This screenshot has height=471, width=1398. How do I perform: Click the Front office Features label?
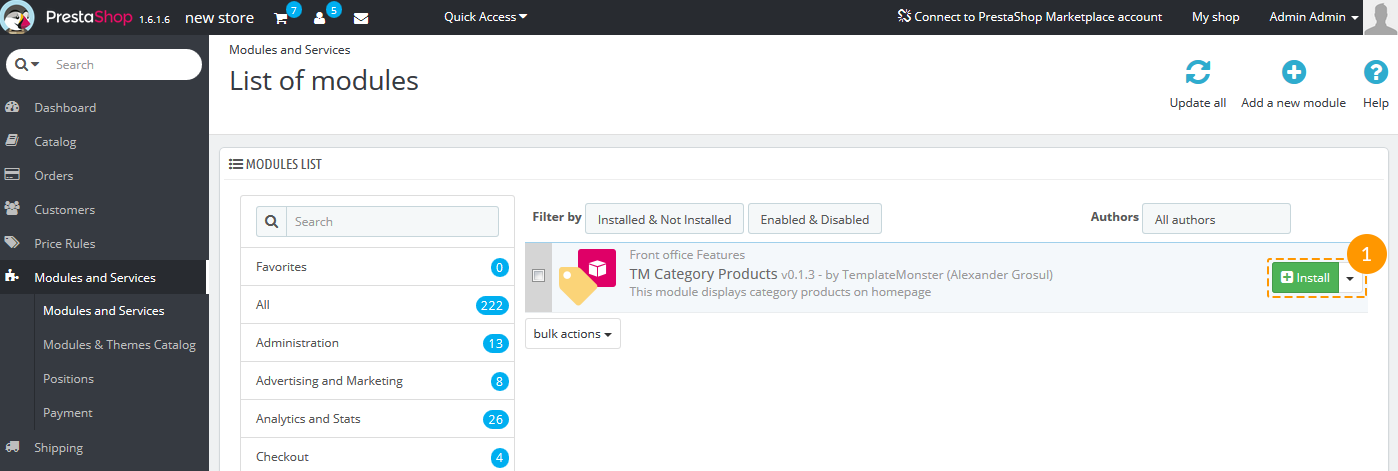click(x=687, y=255)
